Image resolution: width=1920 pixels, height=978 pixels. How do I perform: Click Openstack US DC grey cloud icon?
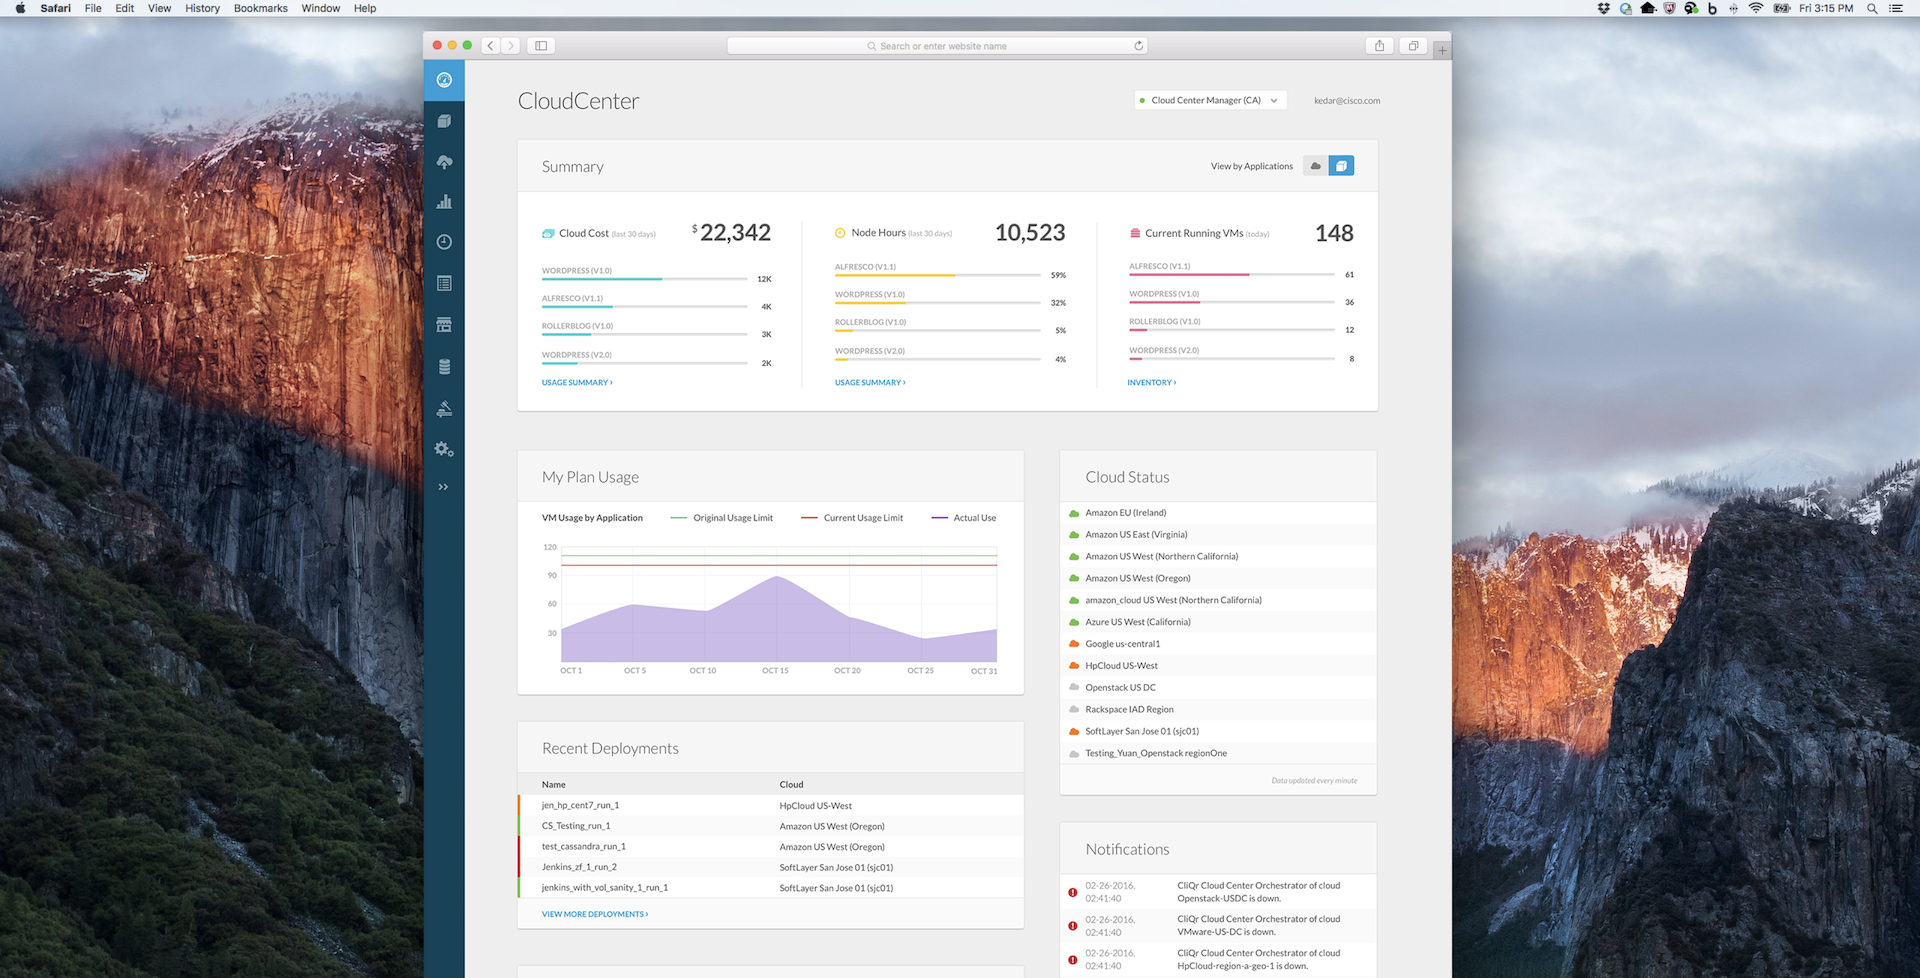1074,688
